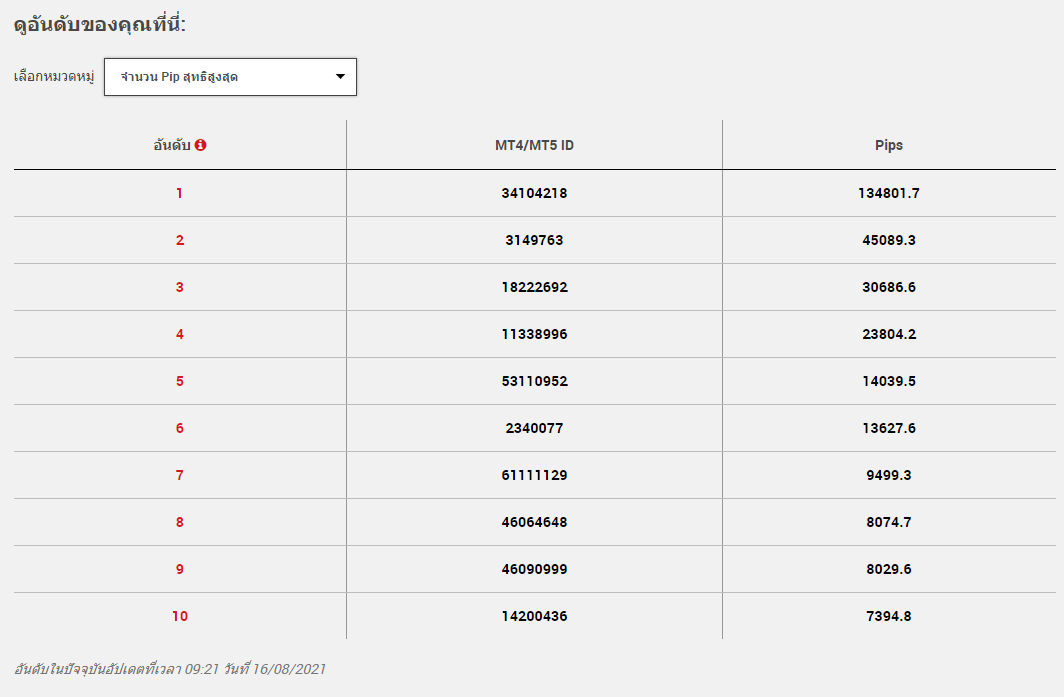Click the pips value 14039.5
Image resolution: width=1064 pixels, height=697 pixels.
point(889,381)
